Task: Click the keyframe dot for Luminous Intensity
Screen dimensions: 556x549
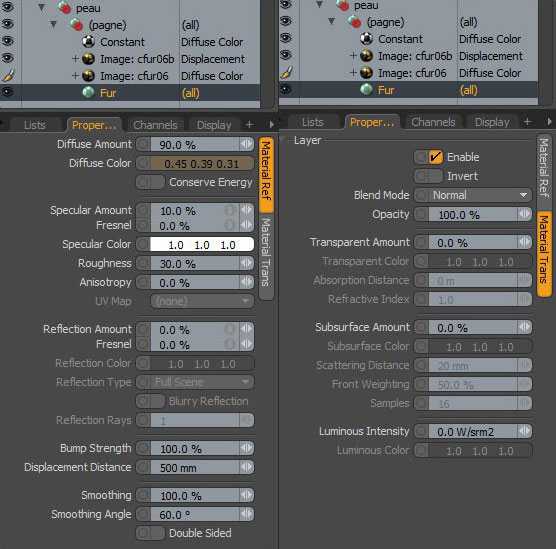Action: pyautogui.click(x=421, y=431)
